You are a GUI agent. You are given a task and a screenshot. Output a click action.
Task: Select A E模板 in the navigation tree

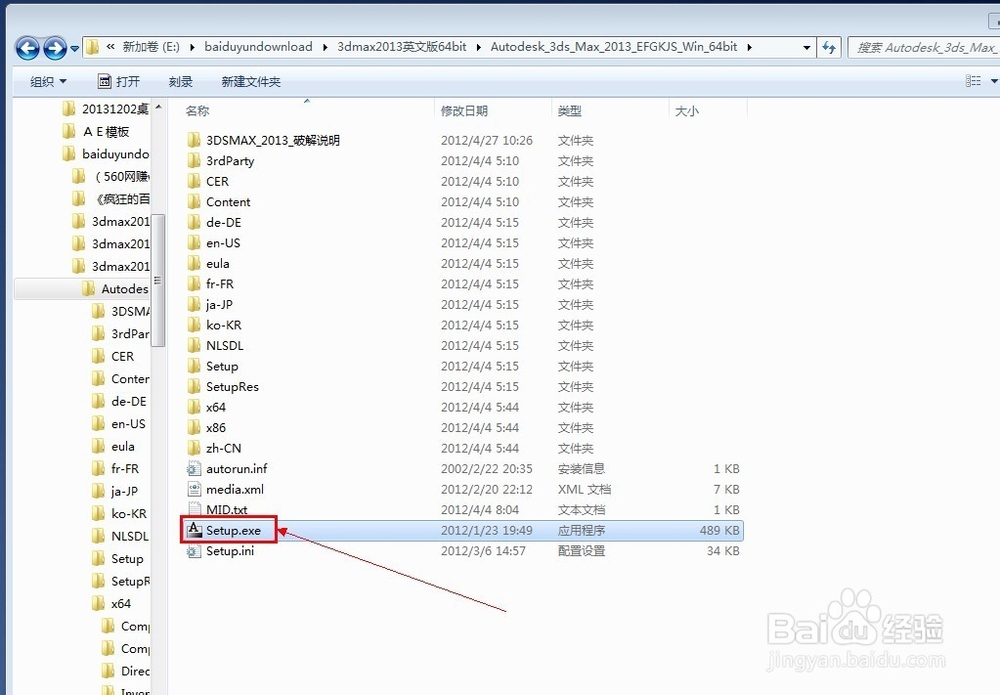click(106, 131)
